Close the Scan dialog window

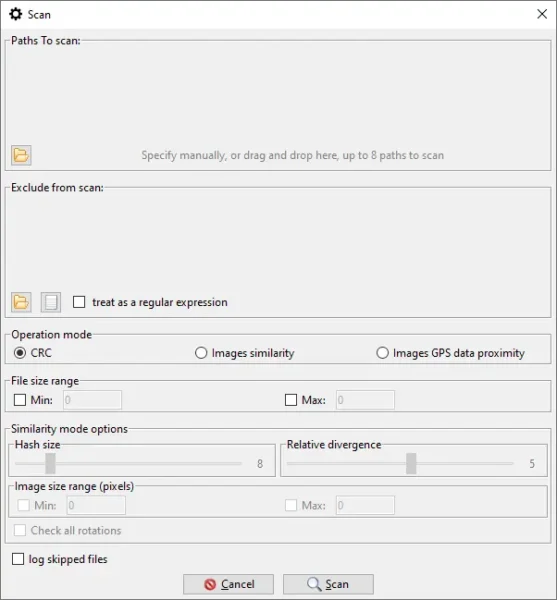click(x=542, y=14)
